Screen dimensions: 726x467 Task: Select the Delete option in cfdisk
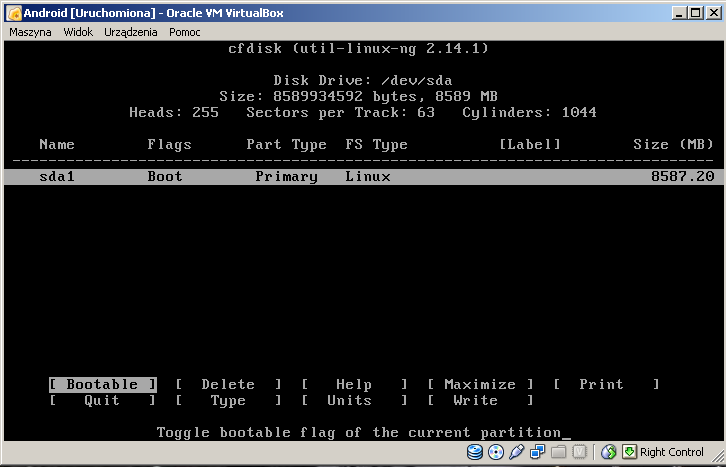228,384
